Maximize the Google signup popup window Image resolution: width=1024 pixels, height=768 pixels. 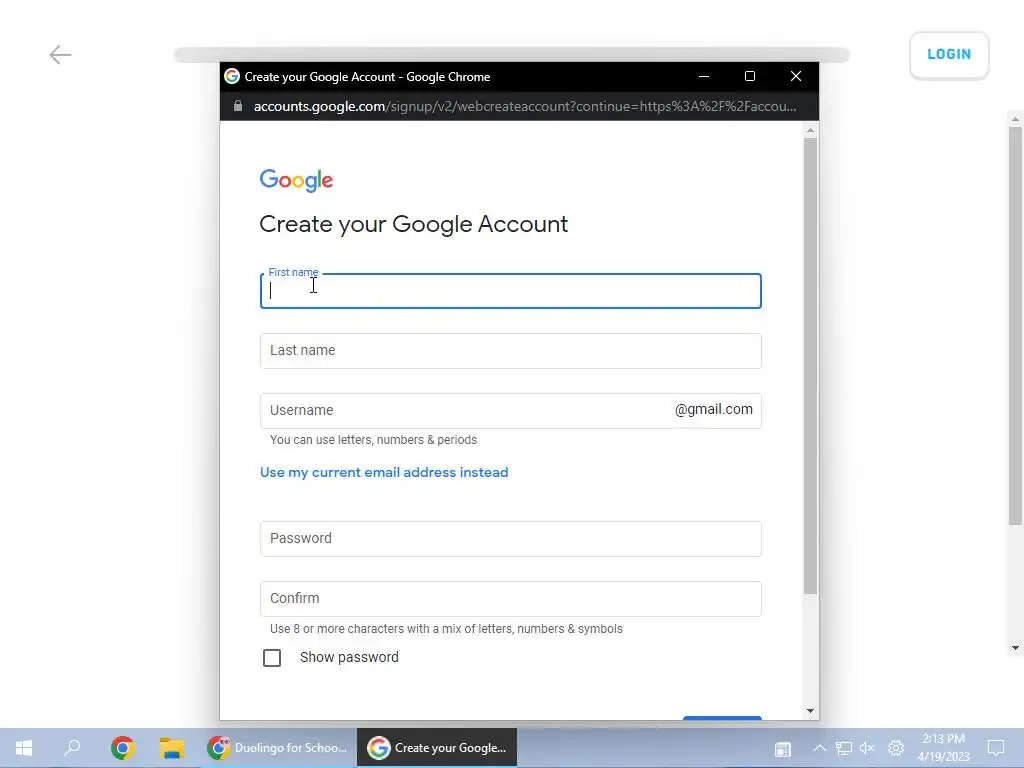(750, 76)
